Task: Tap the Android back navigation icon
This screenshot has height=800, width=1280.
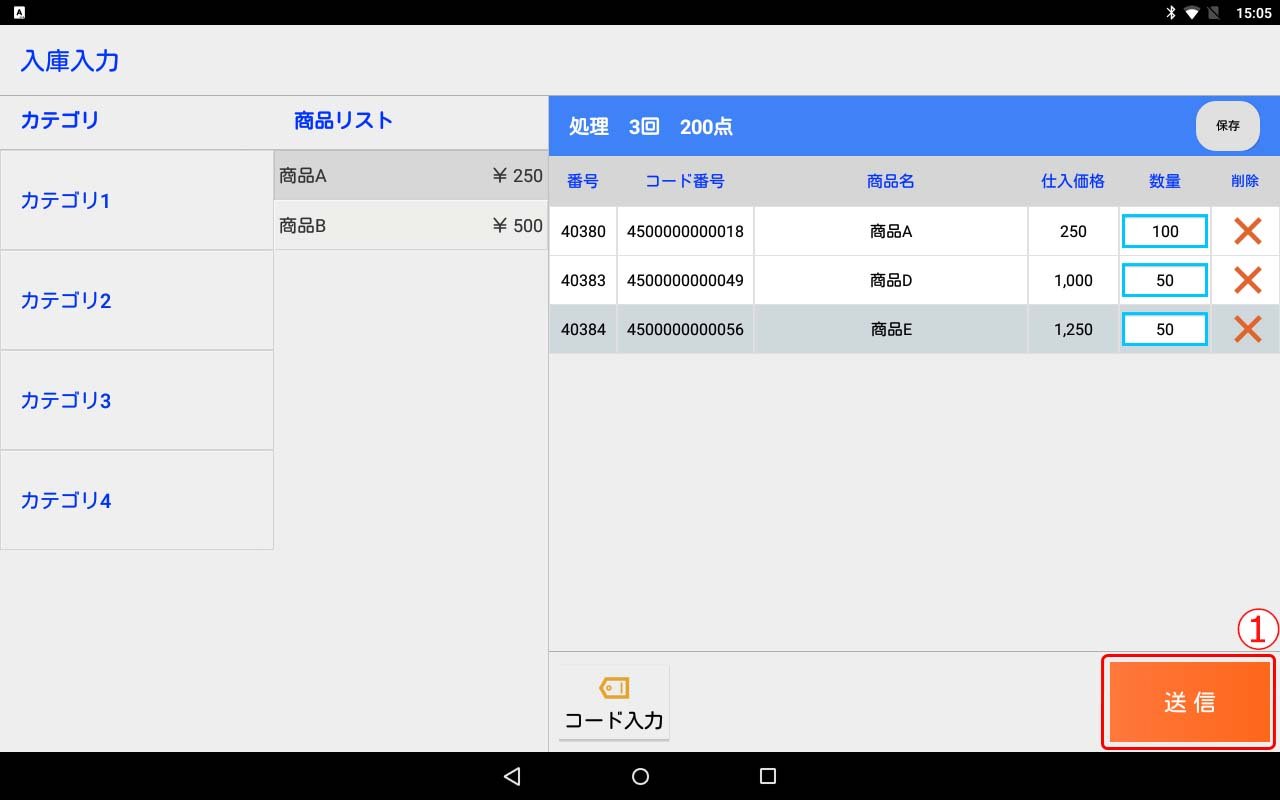Action: point(512,776)
